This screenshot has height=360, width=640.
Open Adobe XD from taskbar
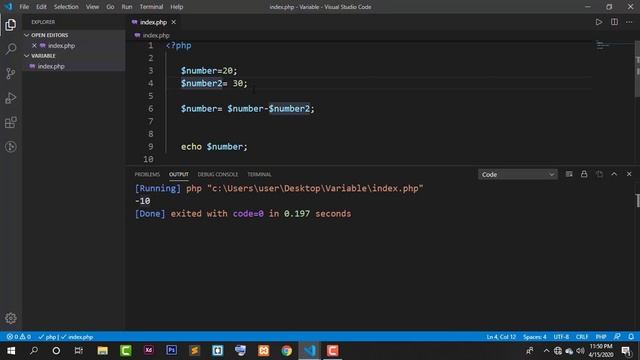click(149, 351)
